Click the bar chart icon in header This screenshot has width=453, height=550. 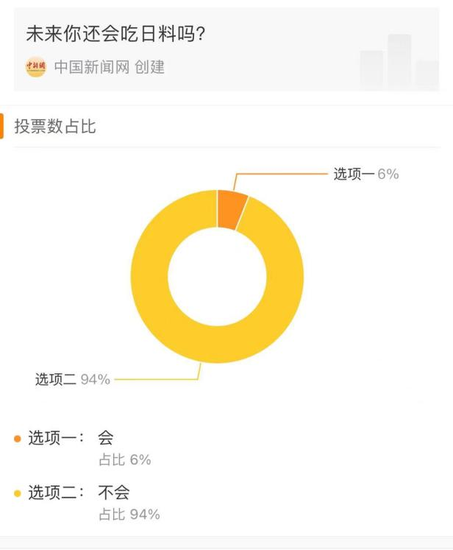[x=399, y=62]
